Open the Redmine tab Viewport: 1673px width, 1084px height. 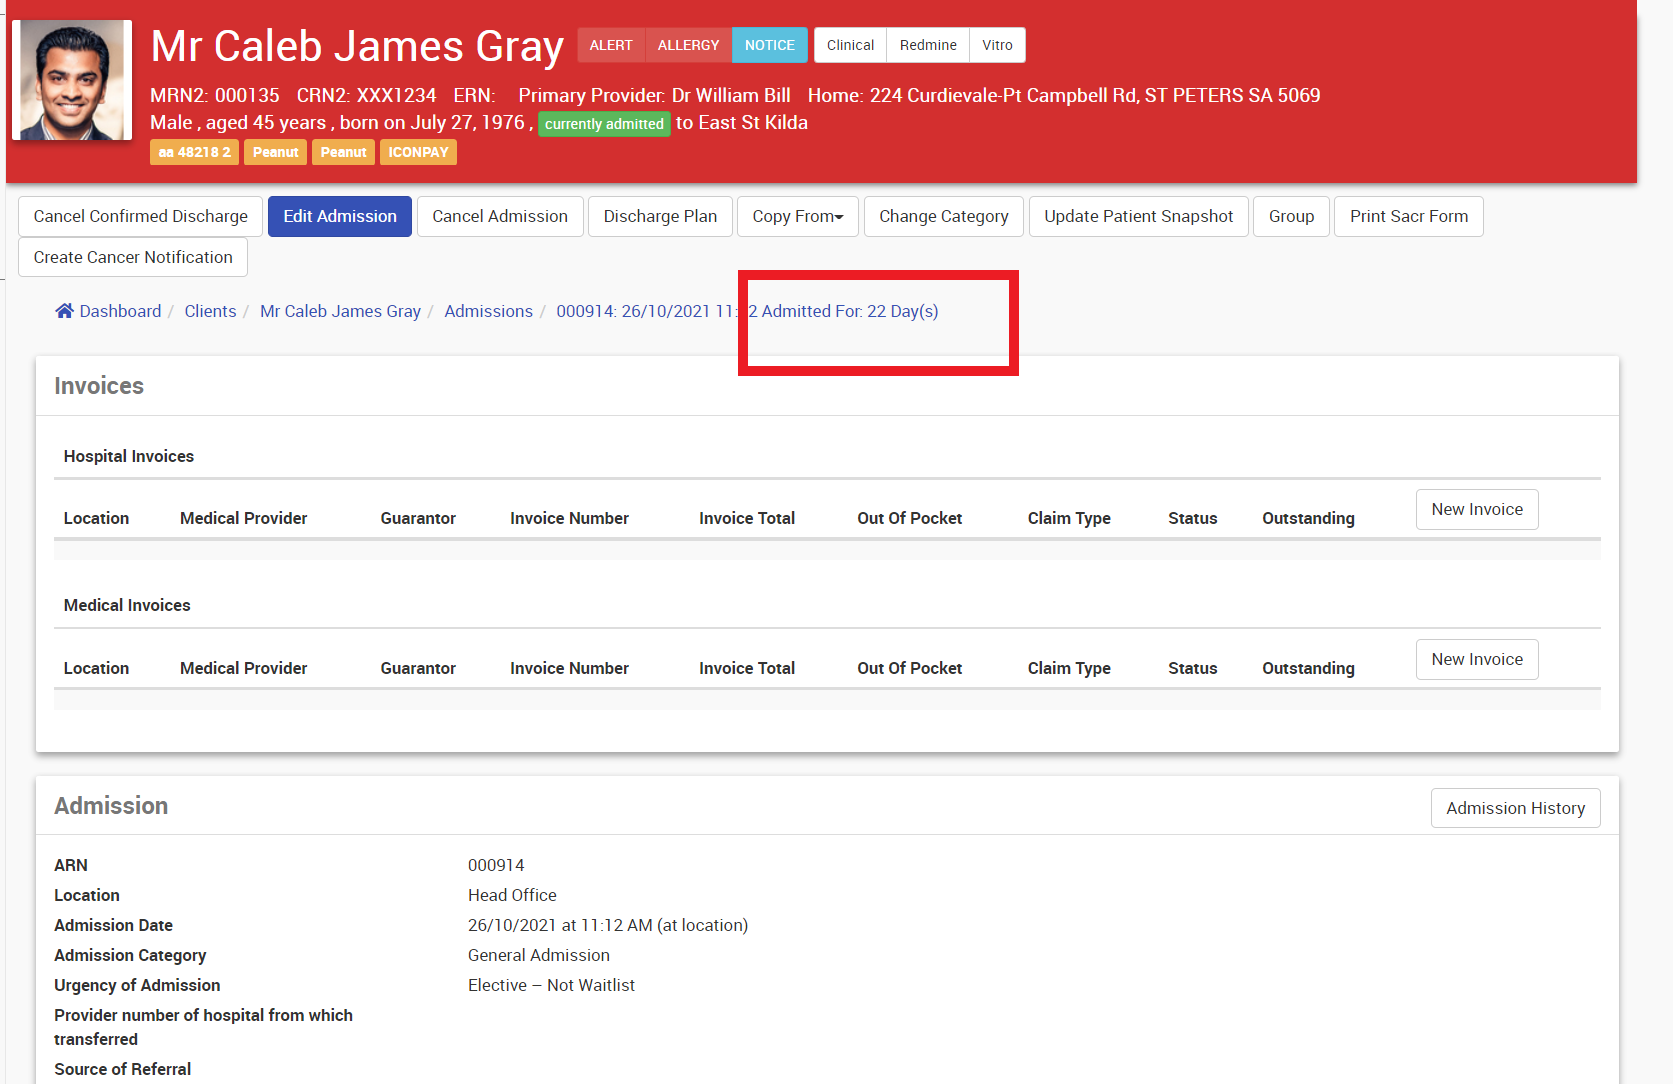(927, 45)
